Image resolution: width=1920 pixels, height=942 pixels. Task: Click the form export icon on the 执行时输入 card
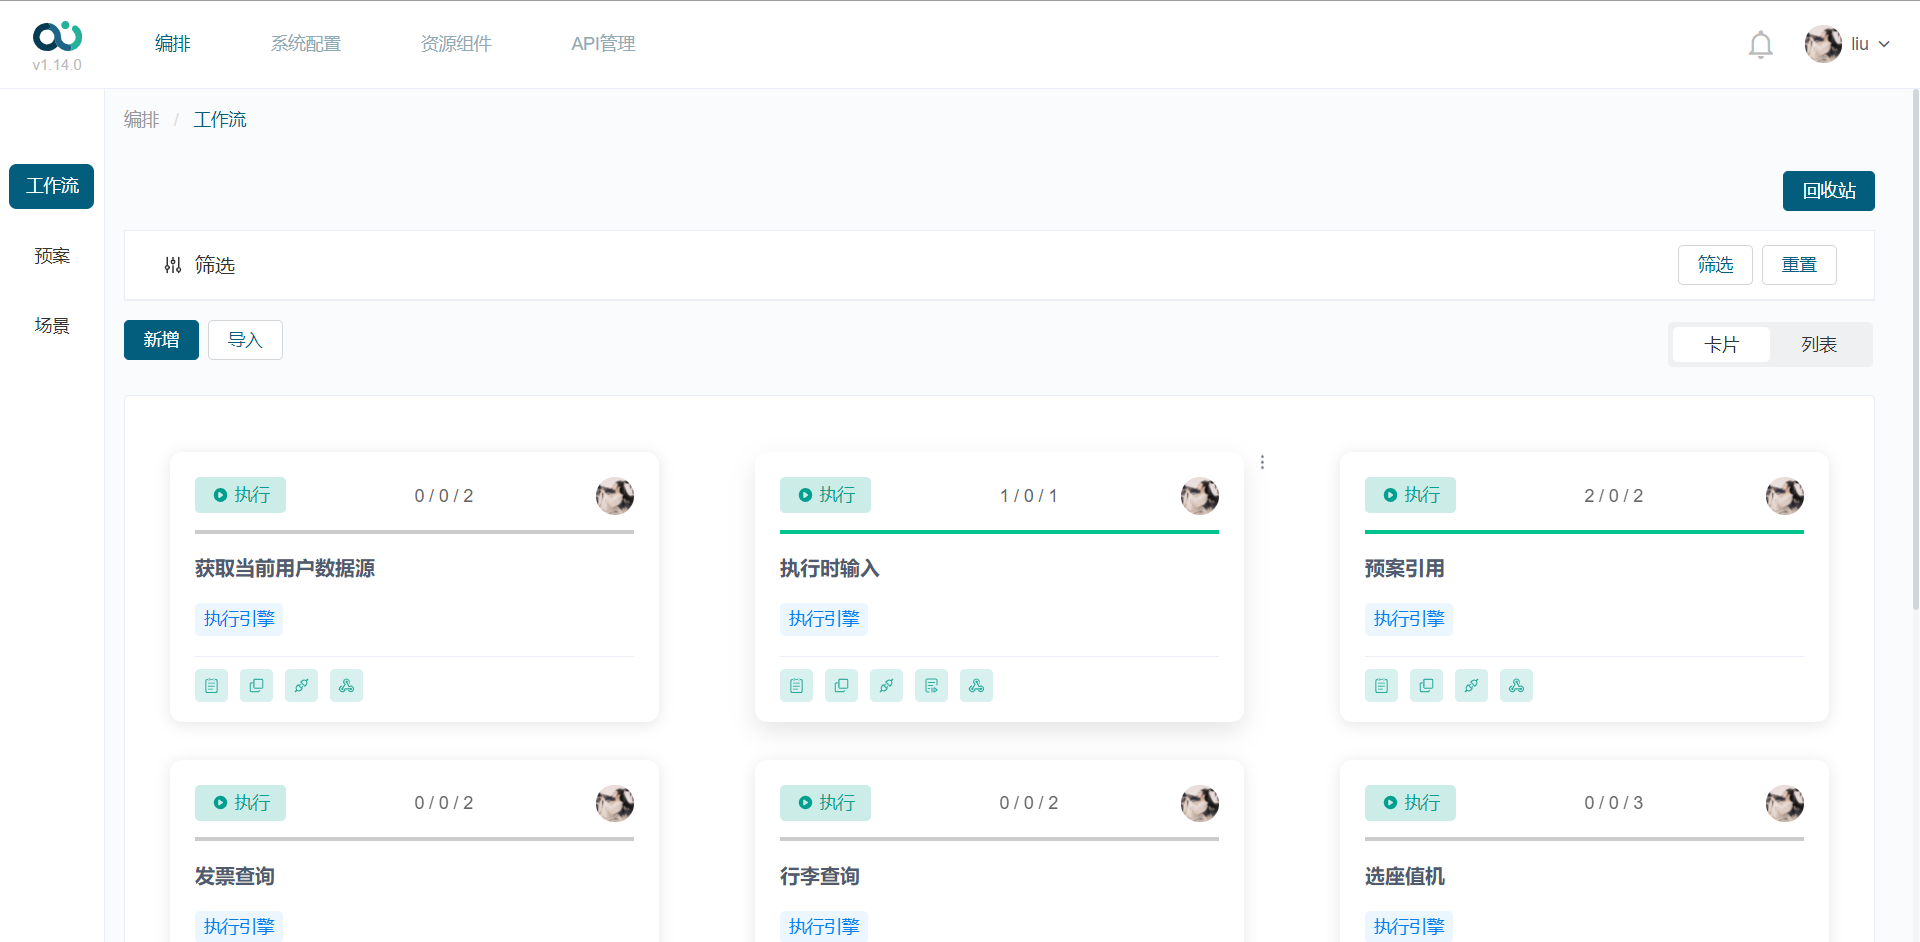tap(931, 685)
